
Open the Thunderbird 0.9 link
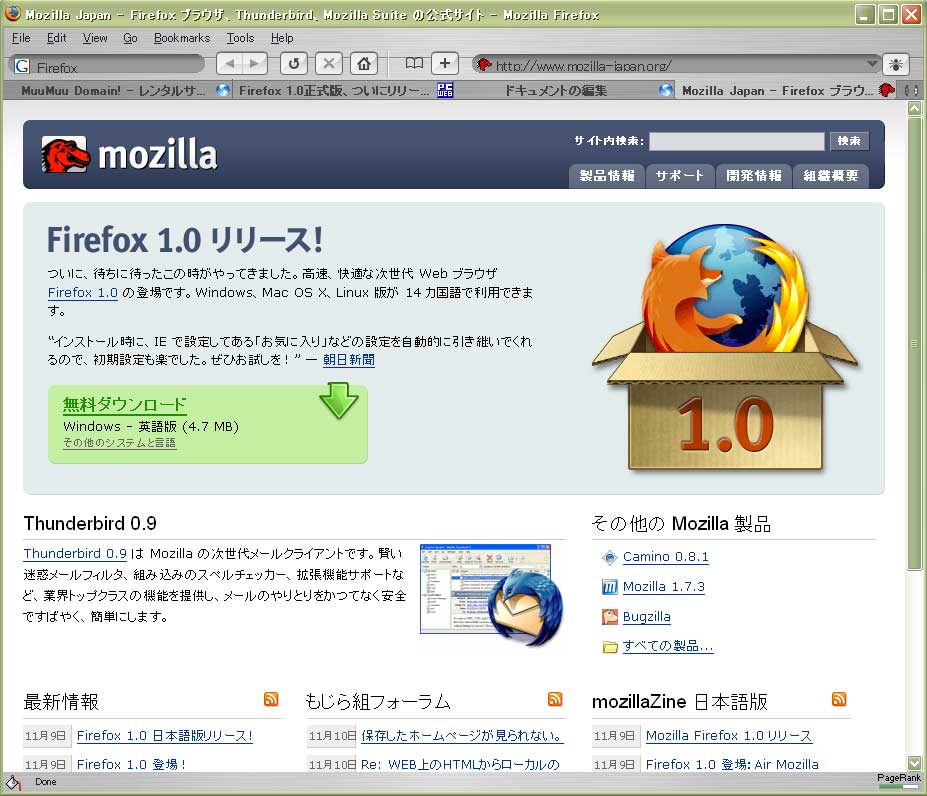(75, 554)
